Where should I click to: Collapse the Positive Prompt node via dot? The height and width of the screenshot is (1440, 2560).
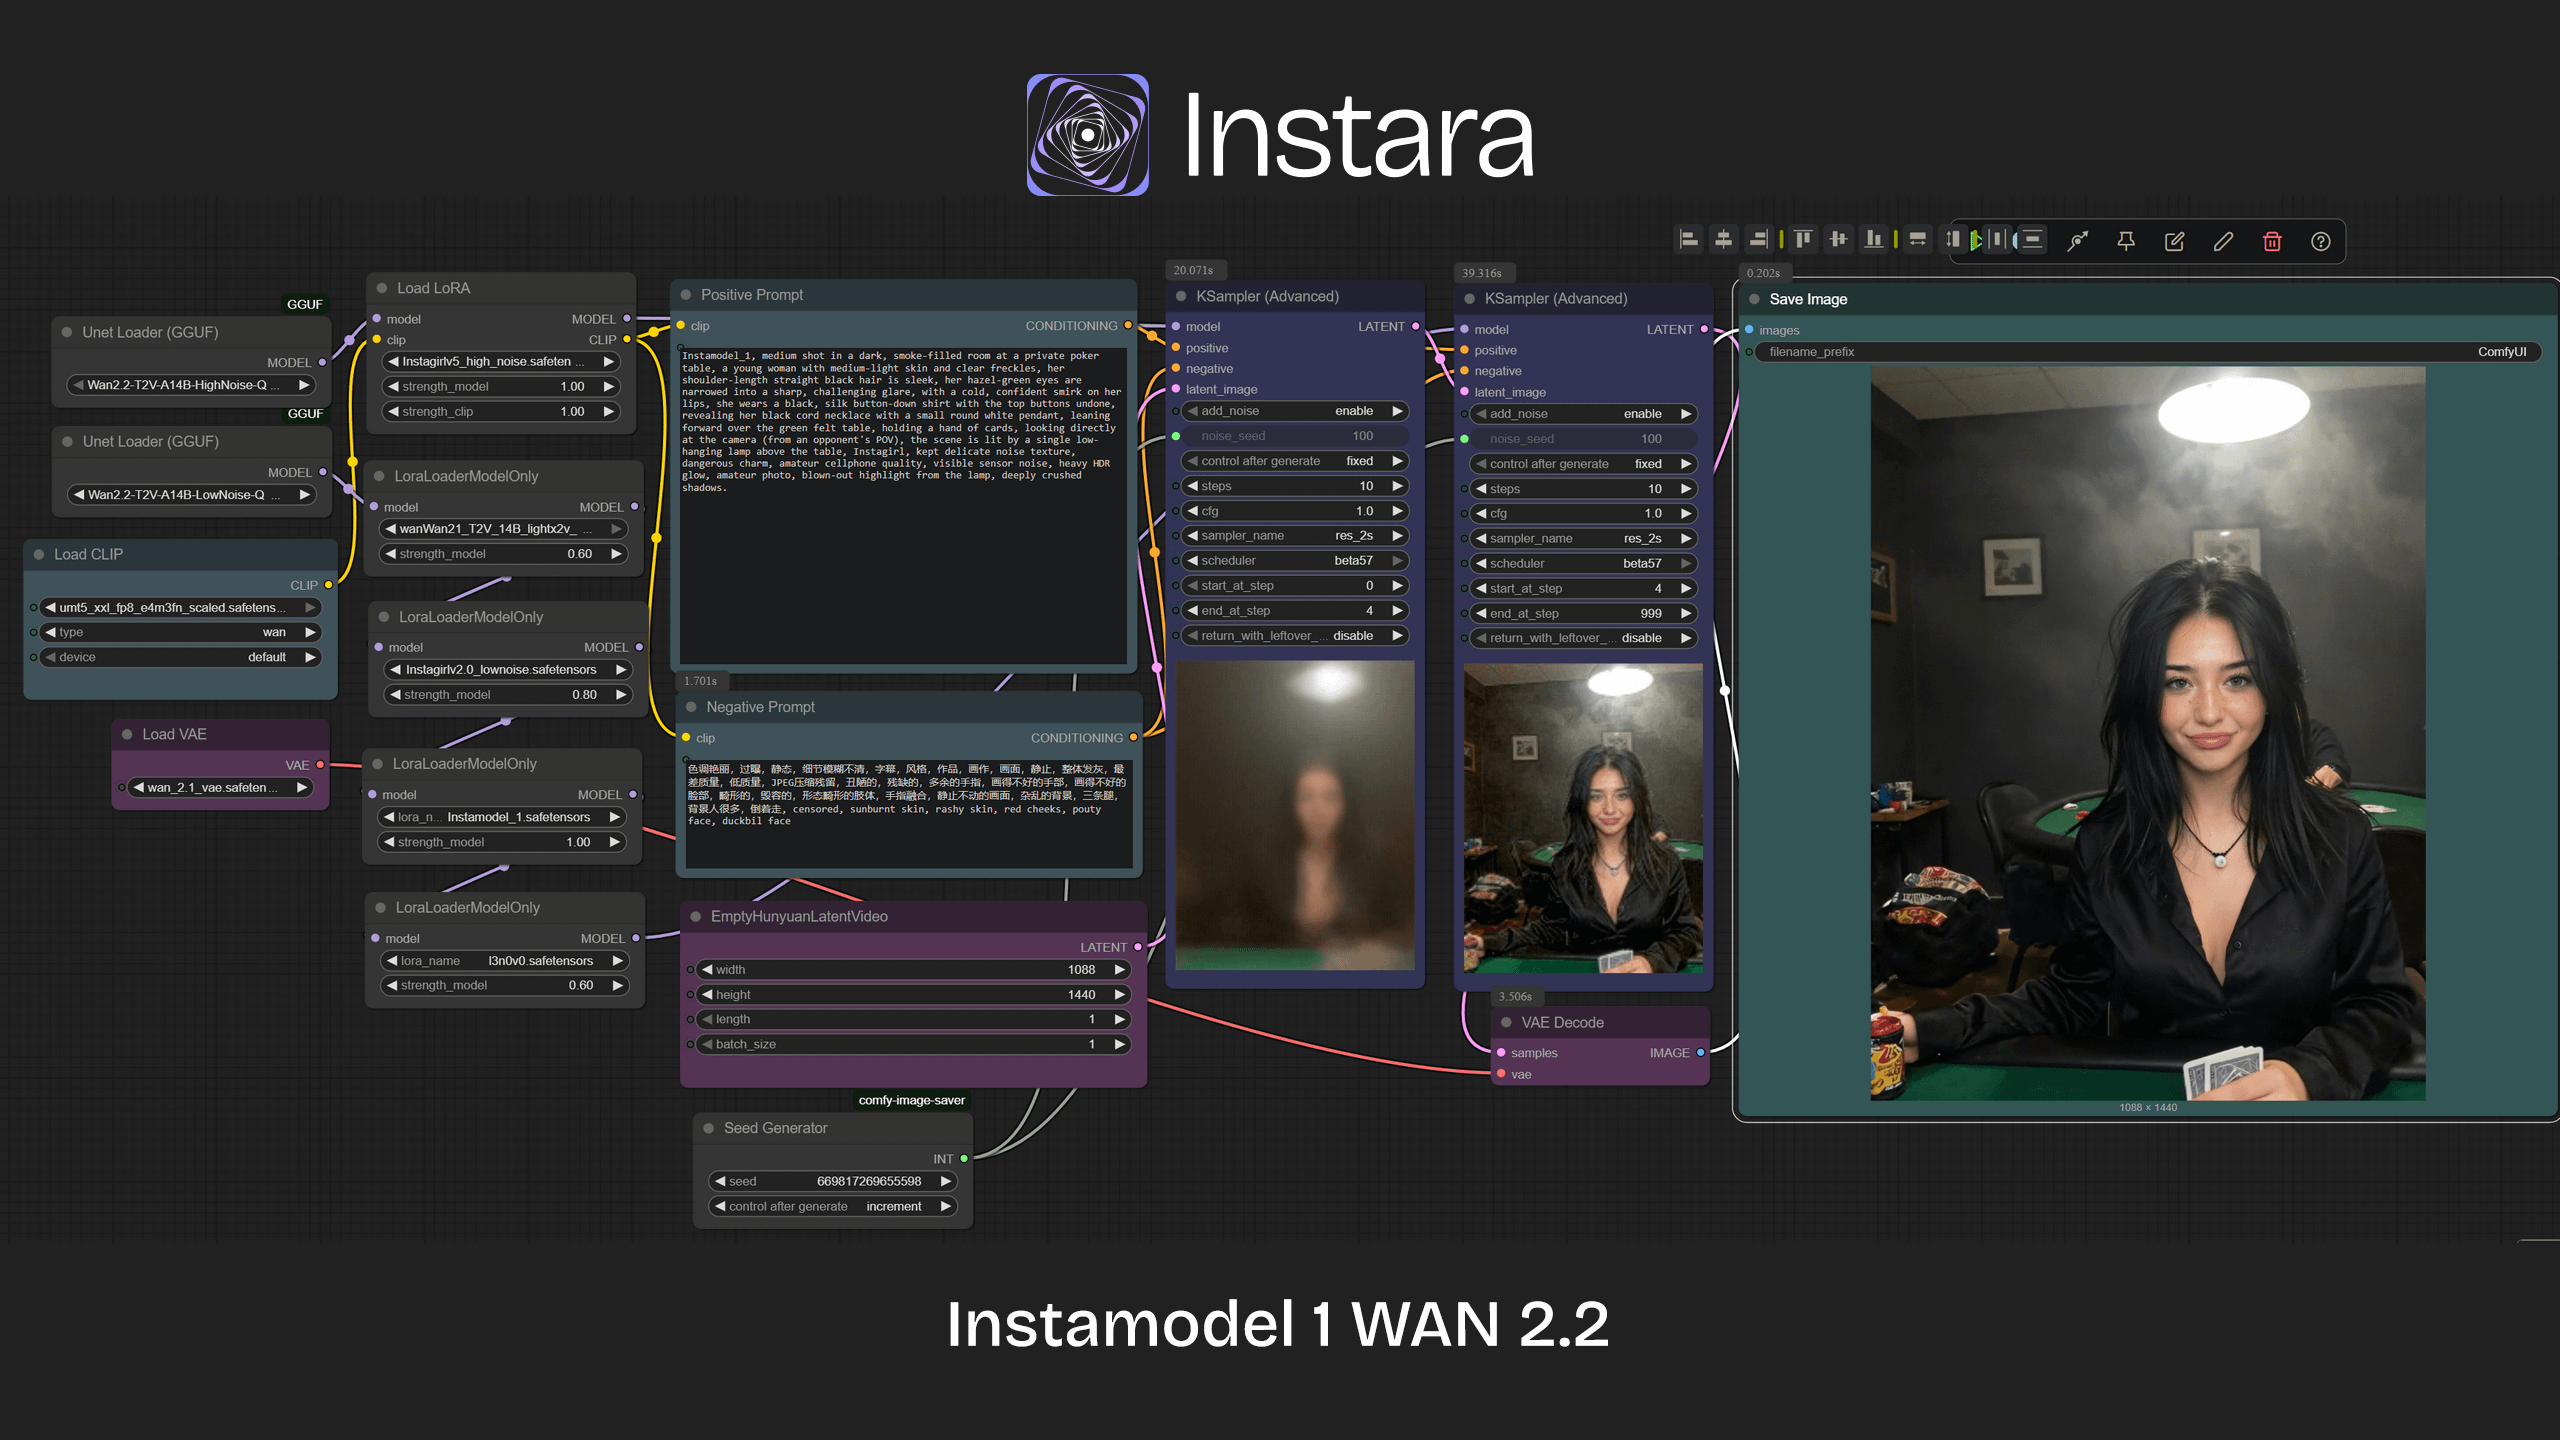[x=686, y=295]
